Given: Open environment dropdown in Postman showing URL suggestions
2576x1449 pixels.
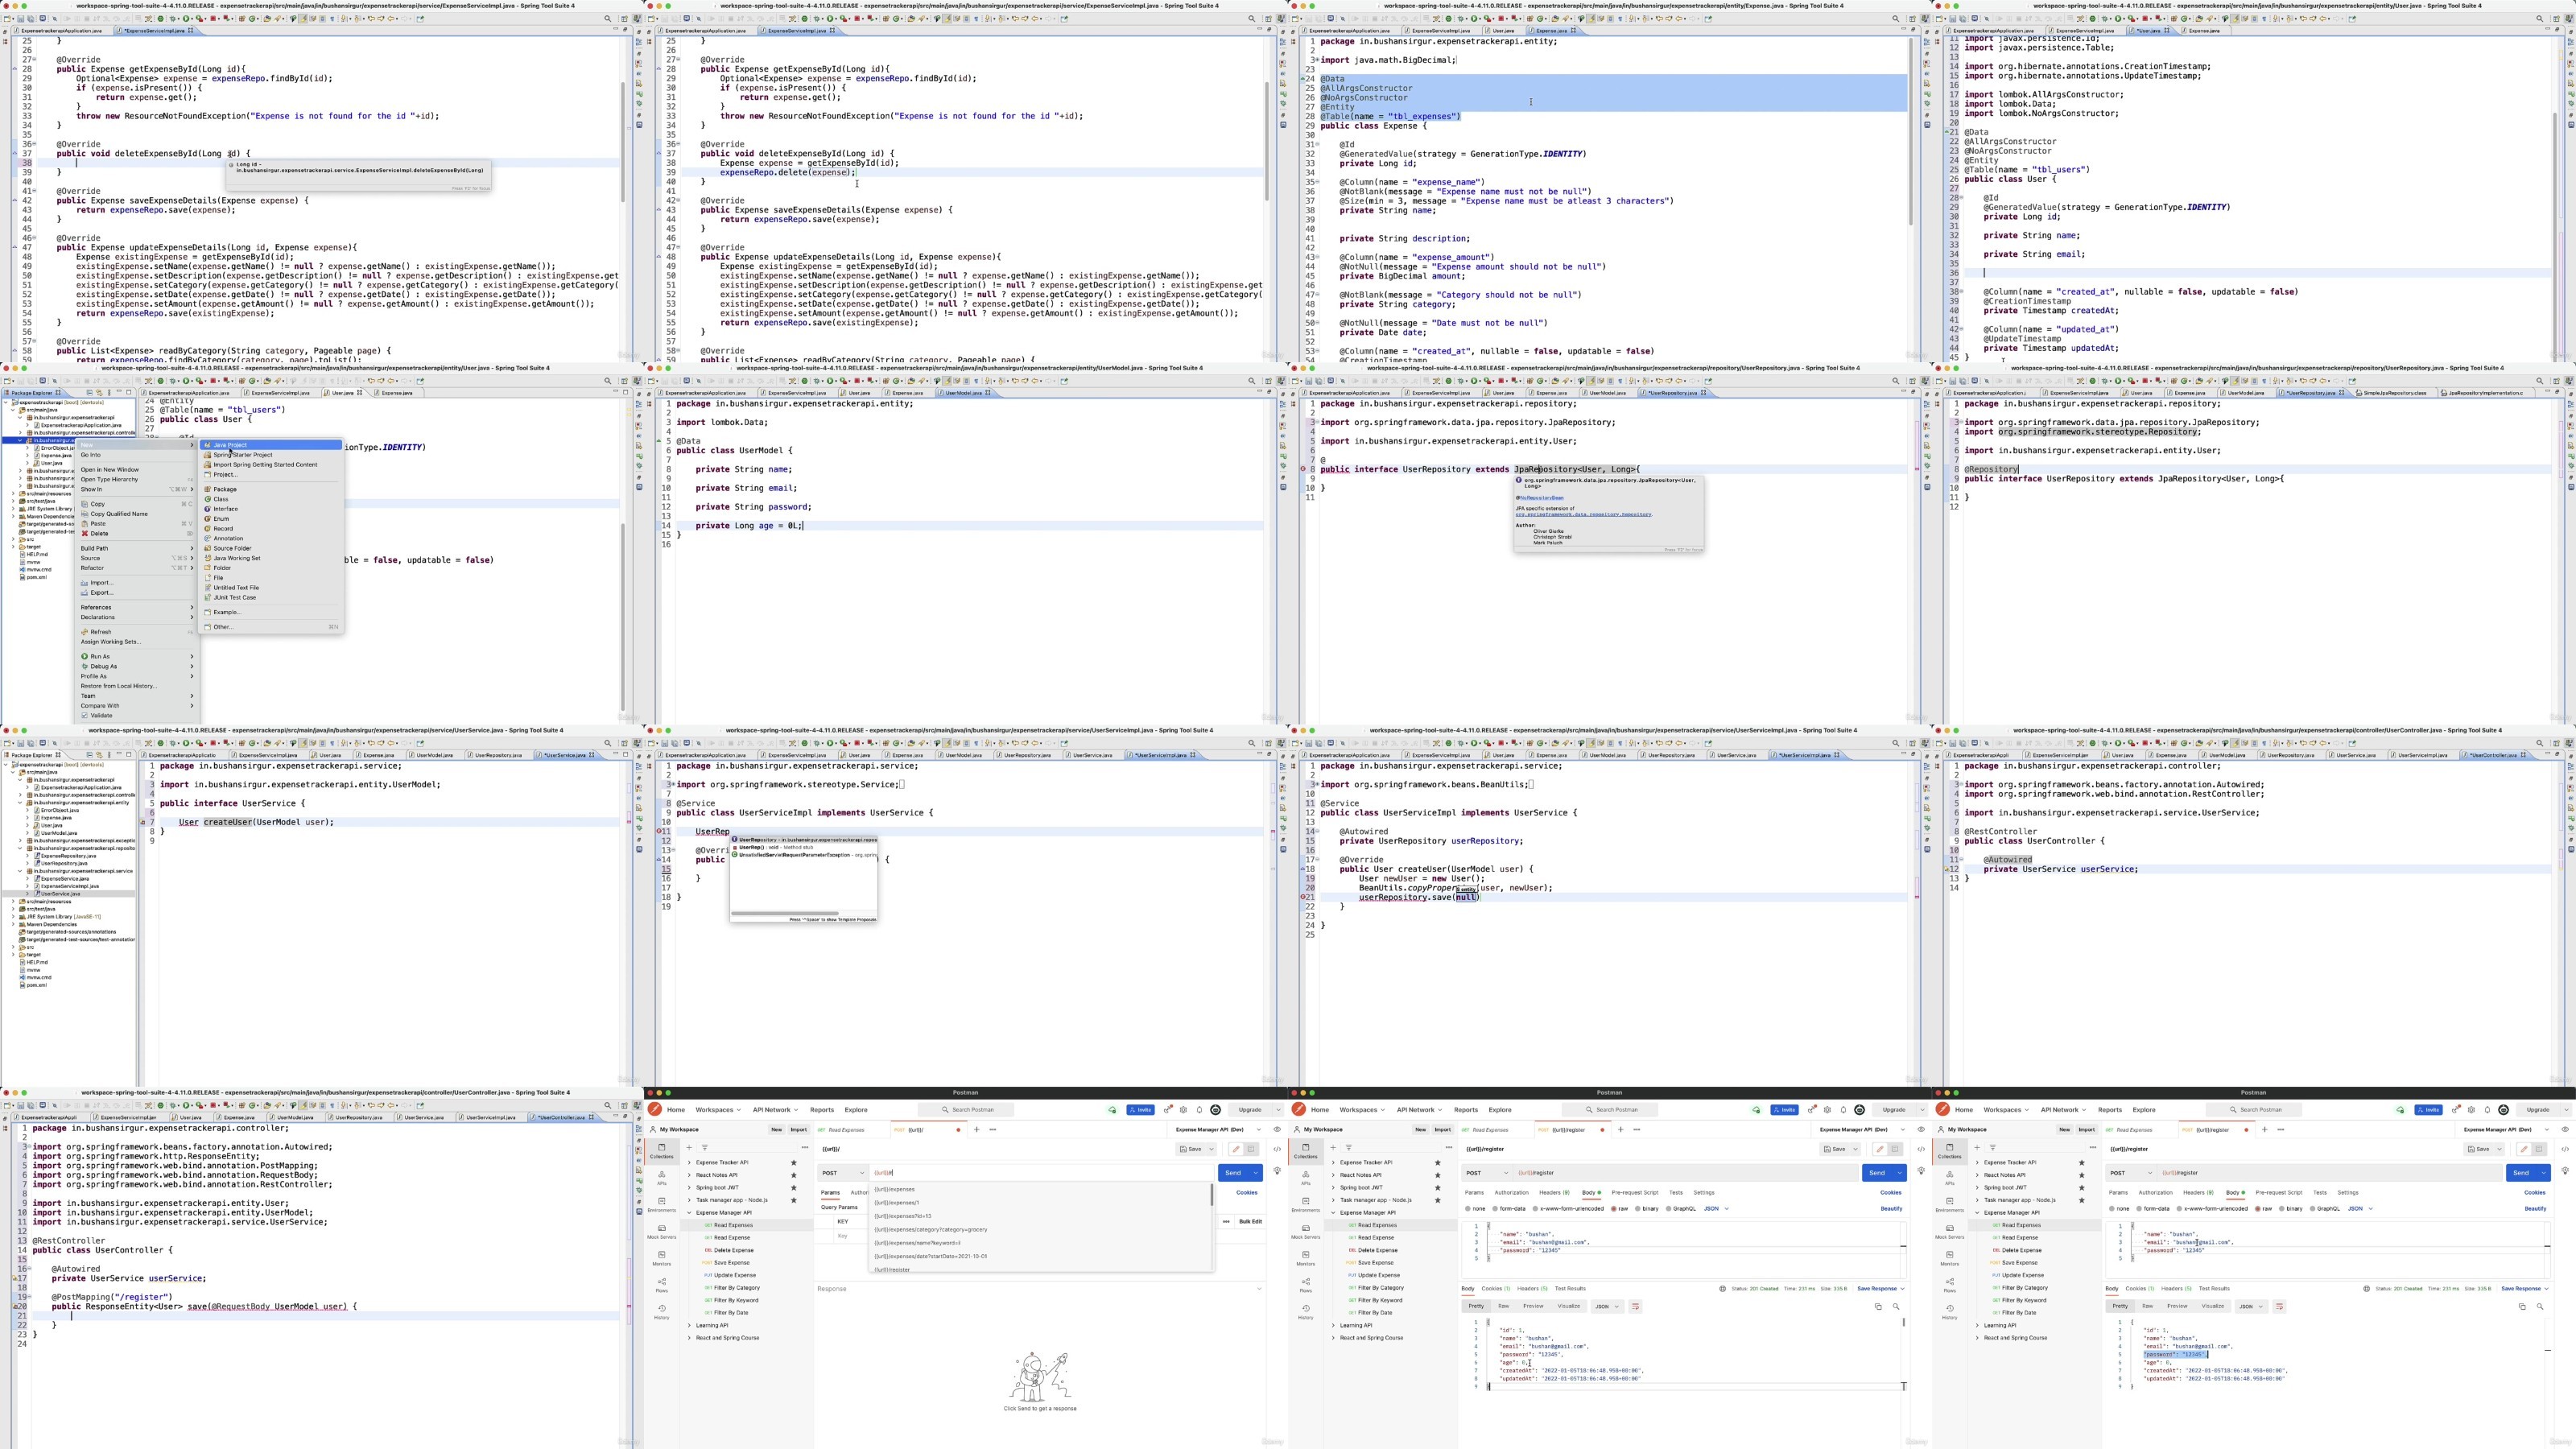Looking at the screenshot, I should [x=1218, y=1129].
